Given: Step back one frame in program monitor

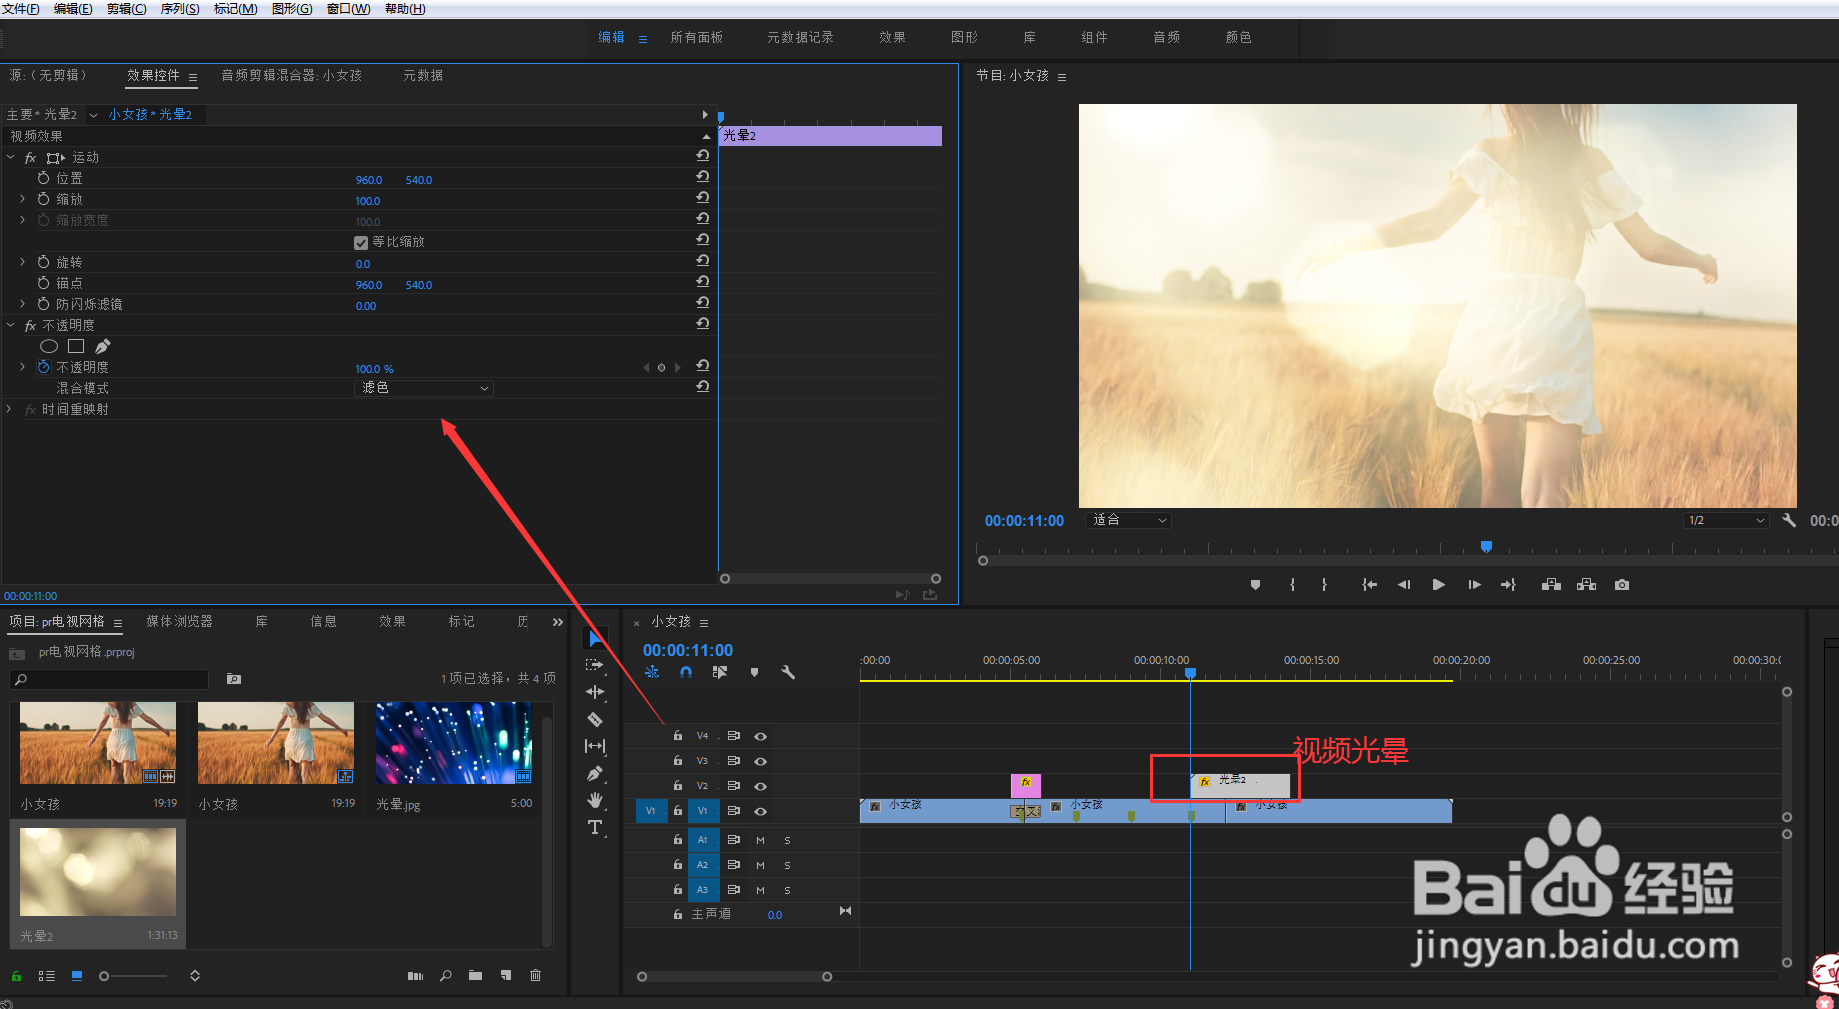Looking at the screenshot, I should [x=1404, y=585].
